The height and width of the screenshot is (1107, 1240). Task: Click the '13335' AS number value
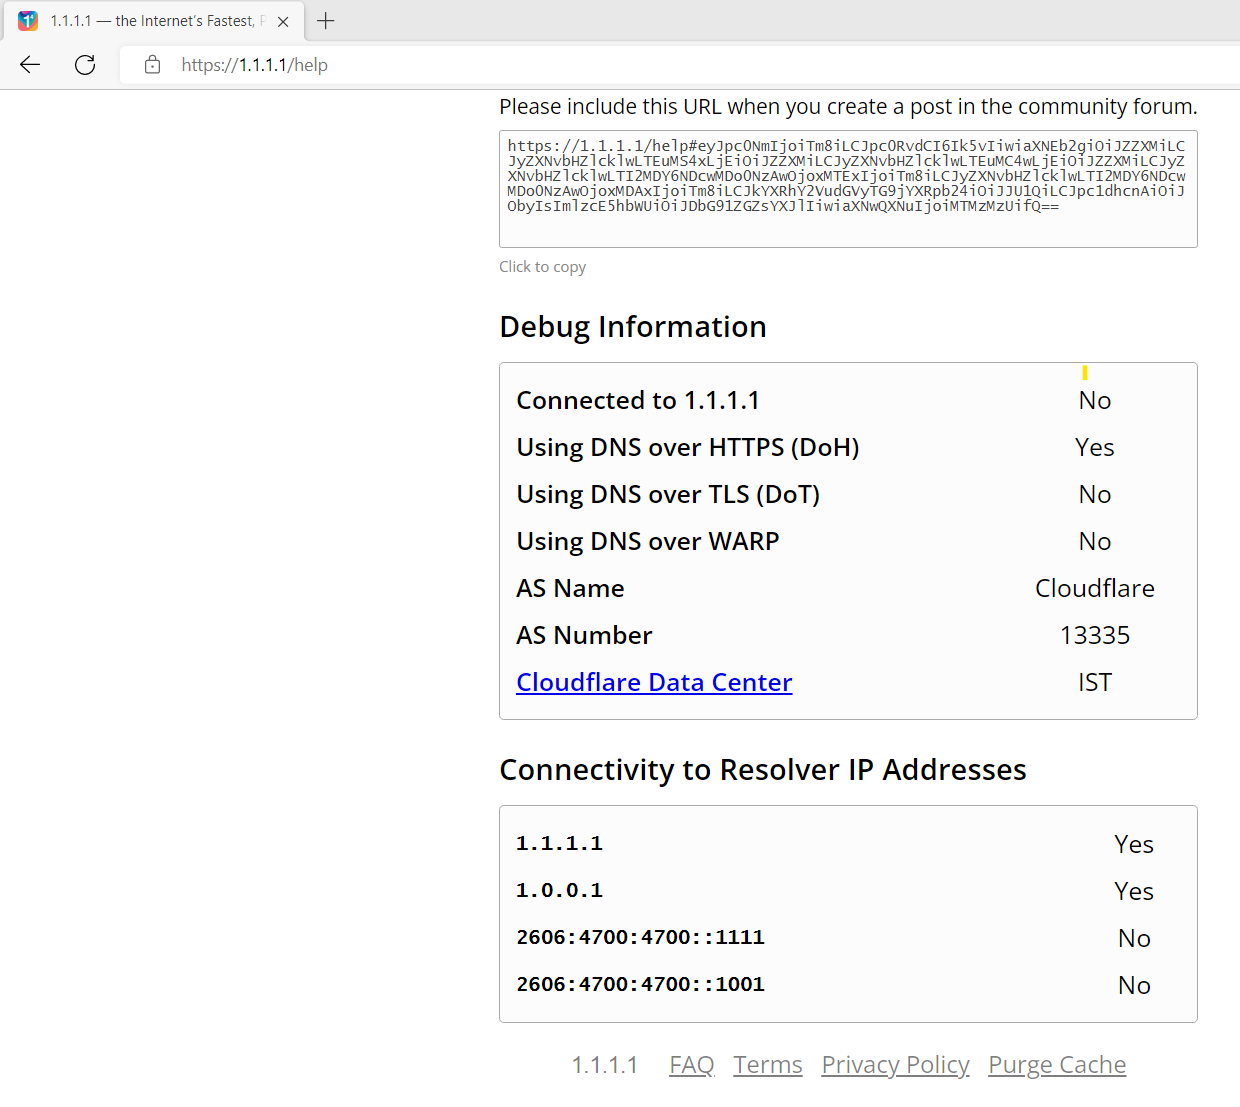[x=1095, y=635]
